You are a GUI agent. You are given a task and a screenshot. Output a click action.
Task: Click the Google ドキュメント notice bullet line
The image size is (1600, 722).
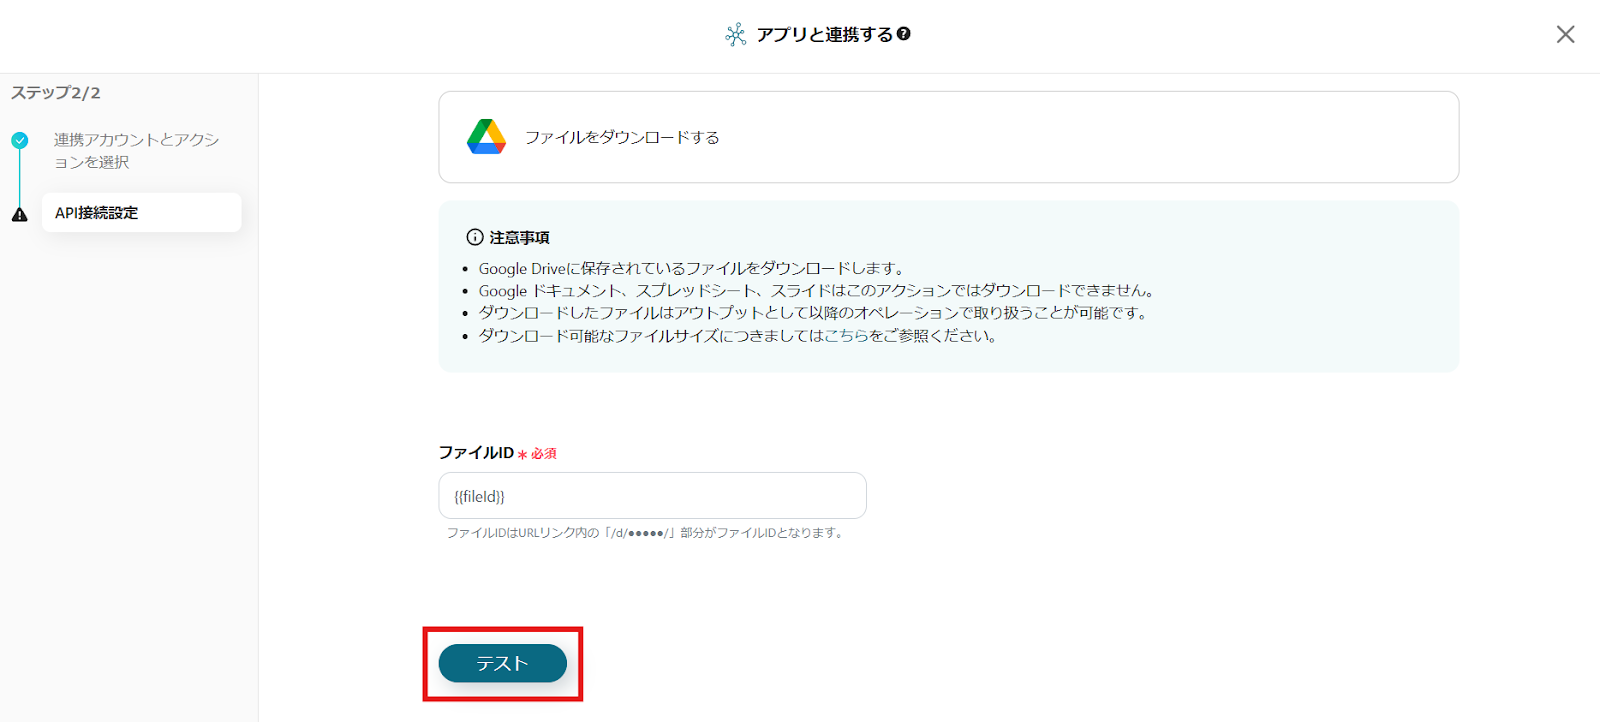(x=817, y=291)
